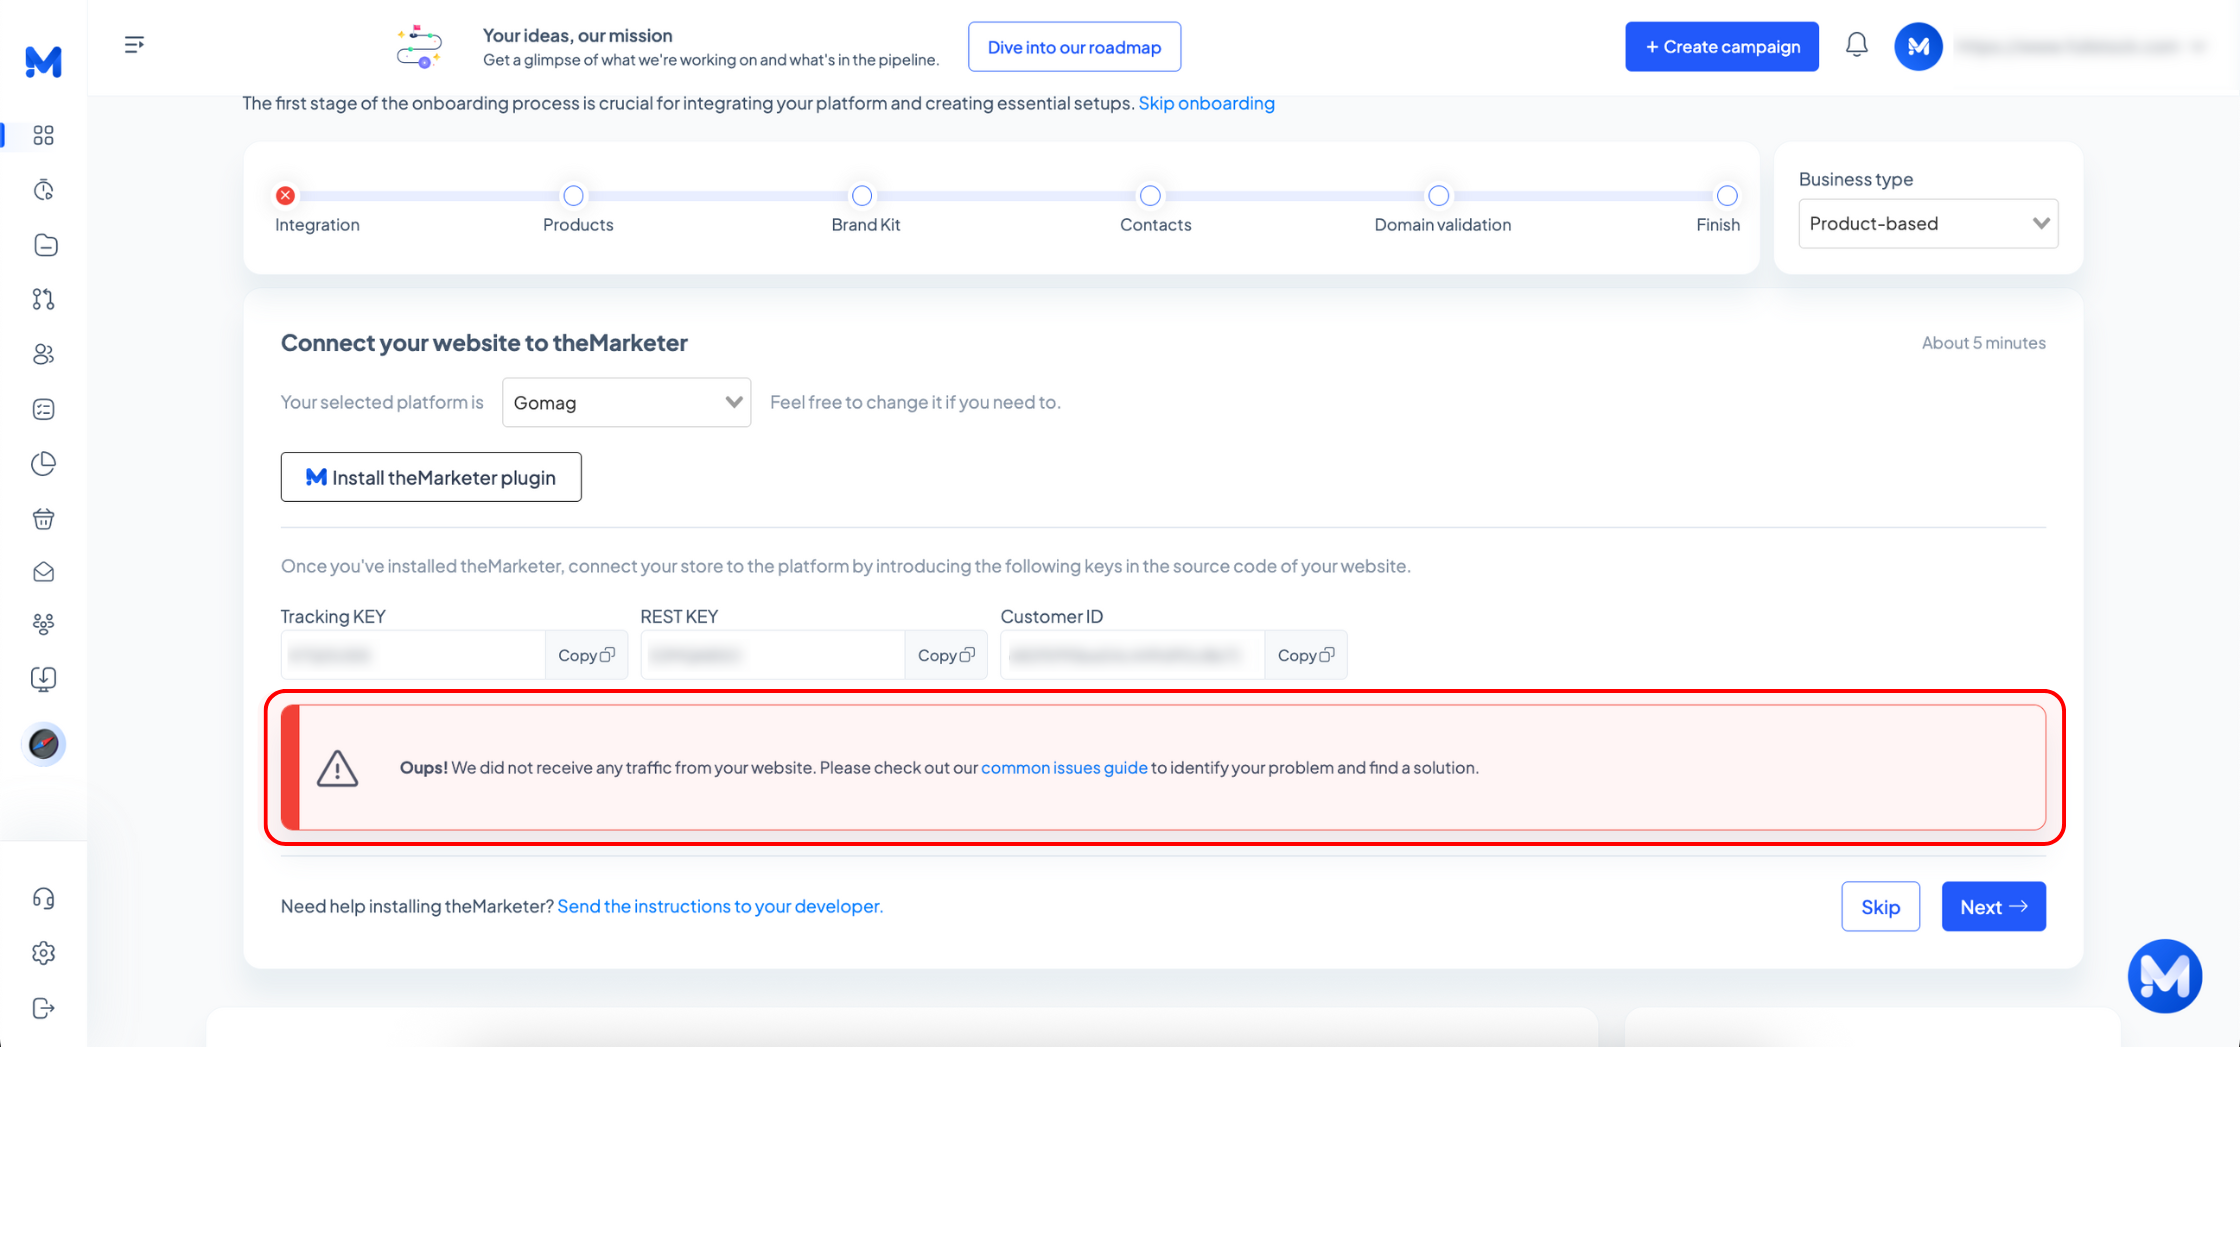Open the shopping basket icon in sidebar
Screen dimensions: 2240x1260
point(43,518)
